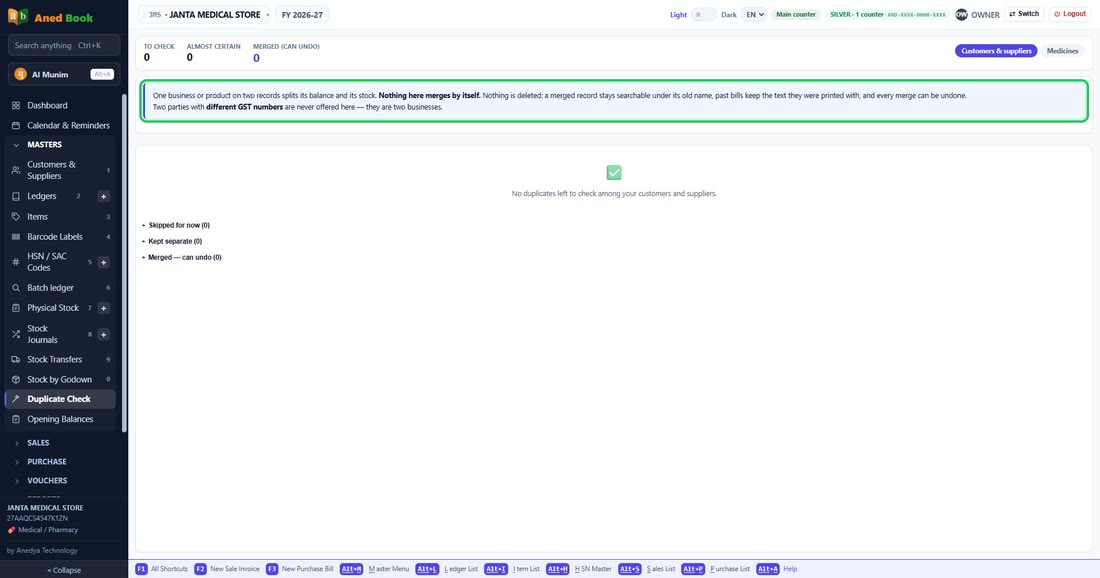Toggle the Light/Dark theme switch
The image size is (1100, 578).
click(x=704, y=15)
